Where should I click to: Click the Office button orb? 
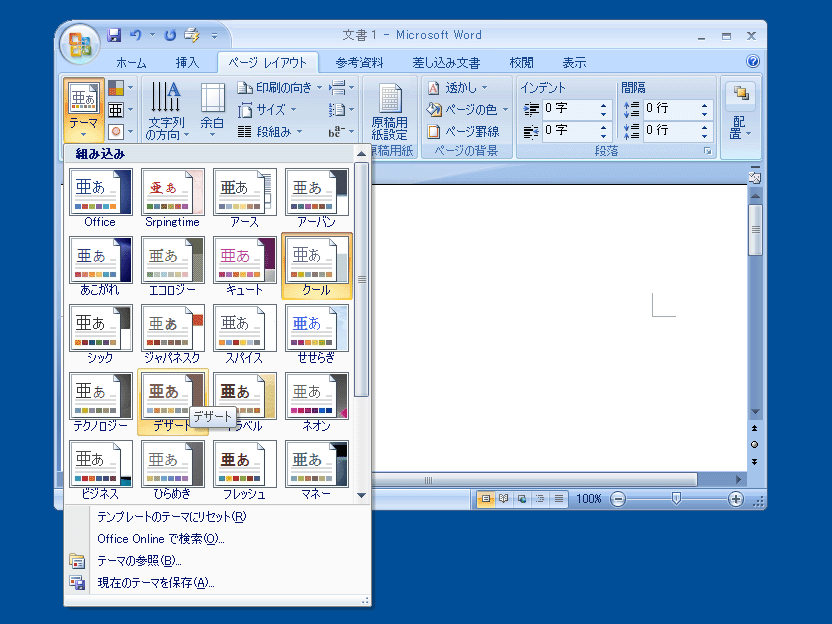80,45
